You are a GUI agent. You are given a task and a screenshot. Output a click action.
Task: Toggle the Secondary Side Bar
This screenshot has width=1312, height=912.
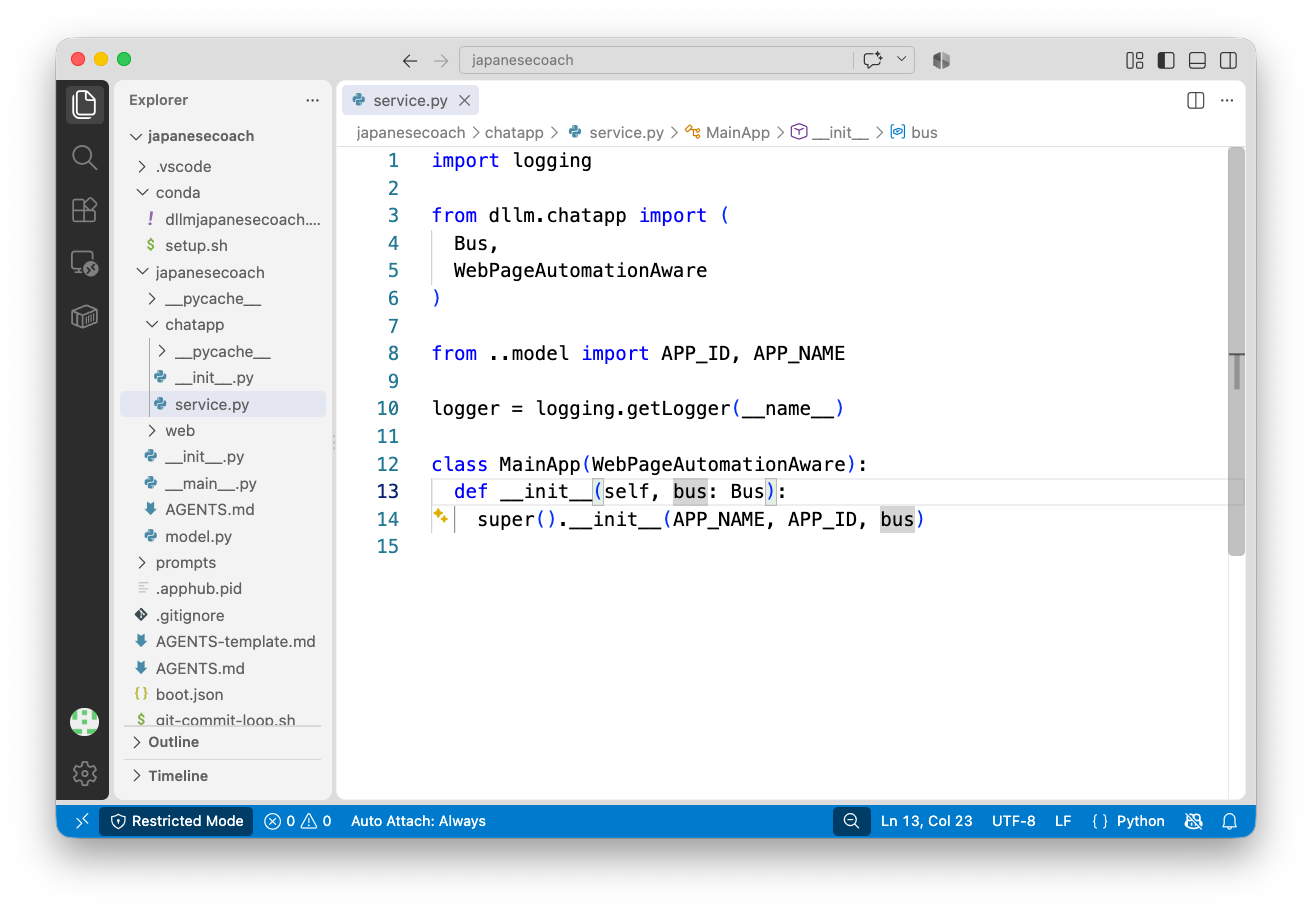pos(1228,60)
